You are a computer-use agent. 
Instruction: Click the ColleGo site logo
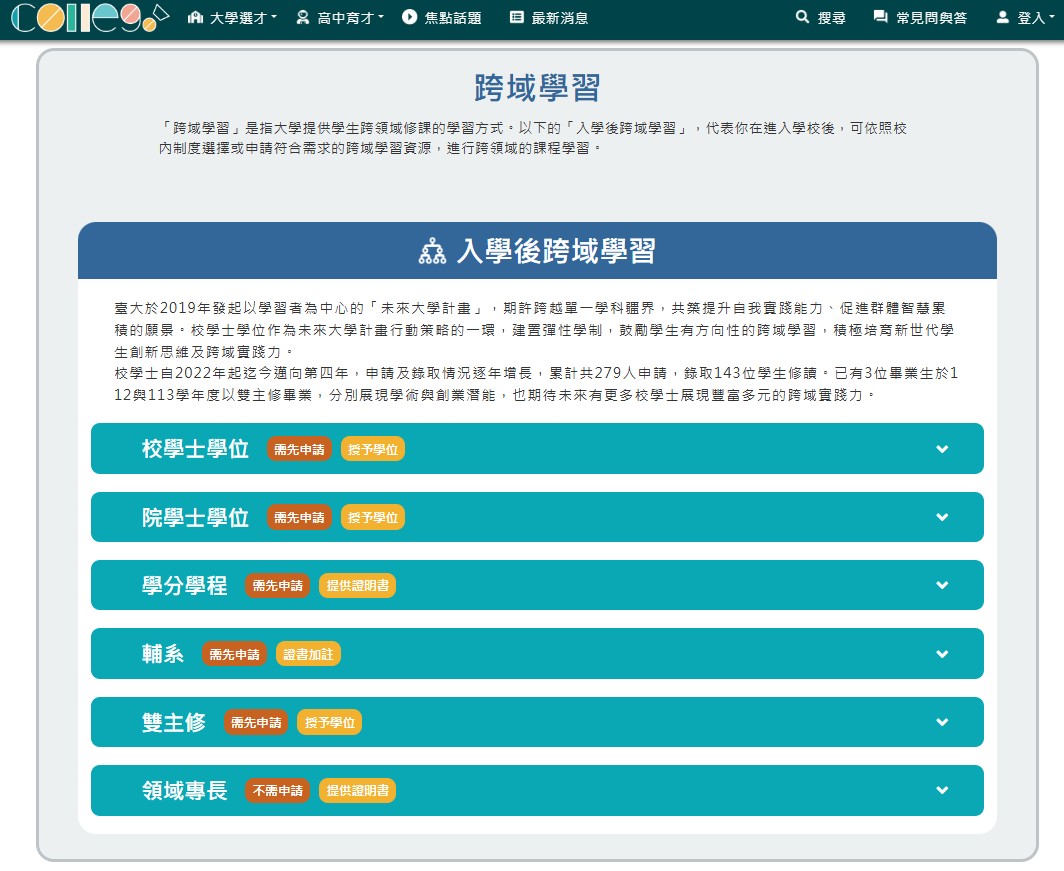pyautogui.click(x=85, y=18)
